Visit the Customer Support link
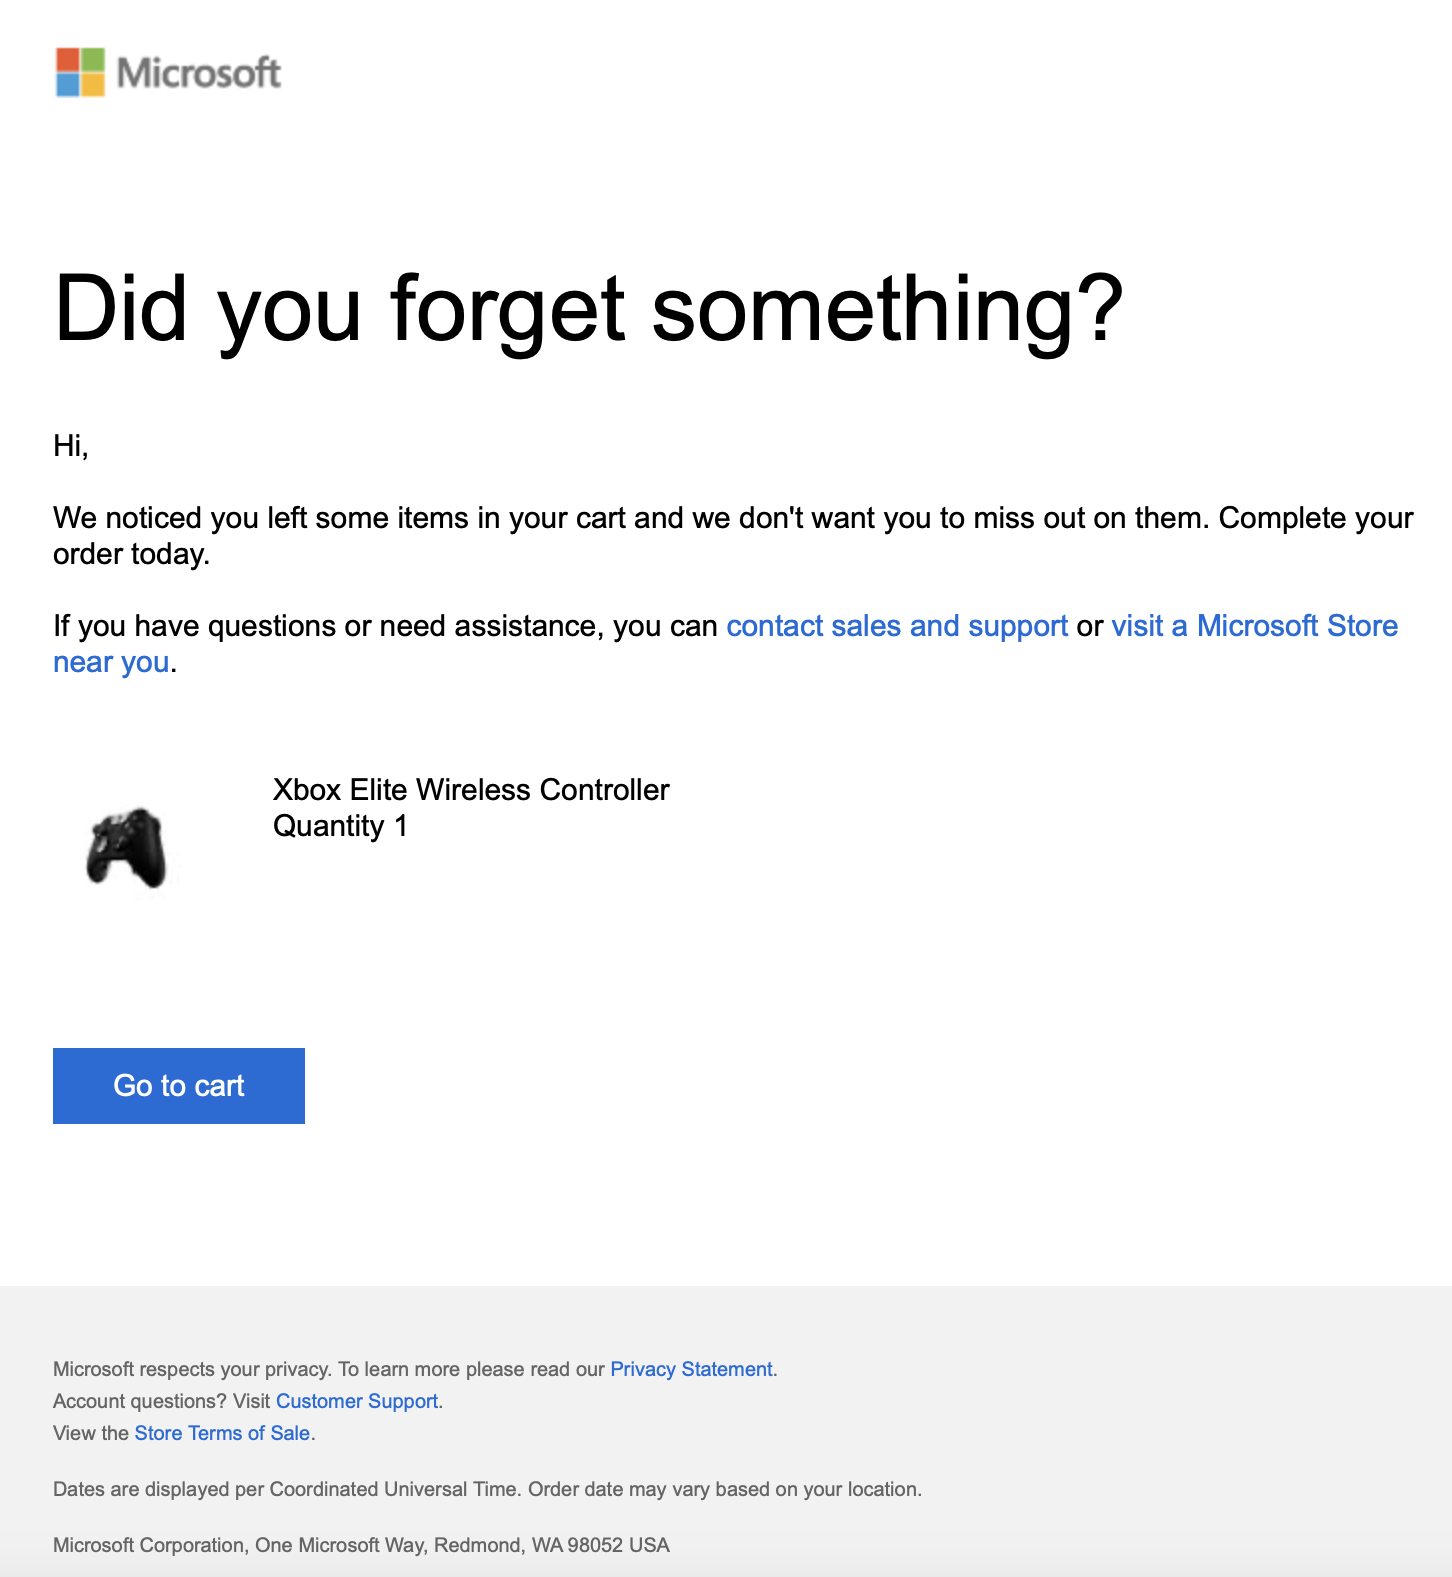The height and width of the screenshot is (1577, 1452). click(x=357, y=1401)
